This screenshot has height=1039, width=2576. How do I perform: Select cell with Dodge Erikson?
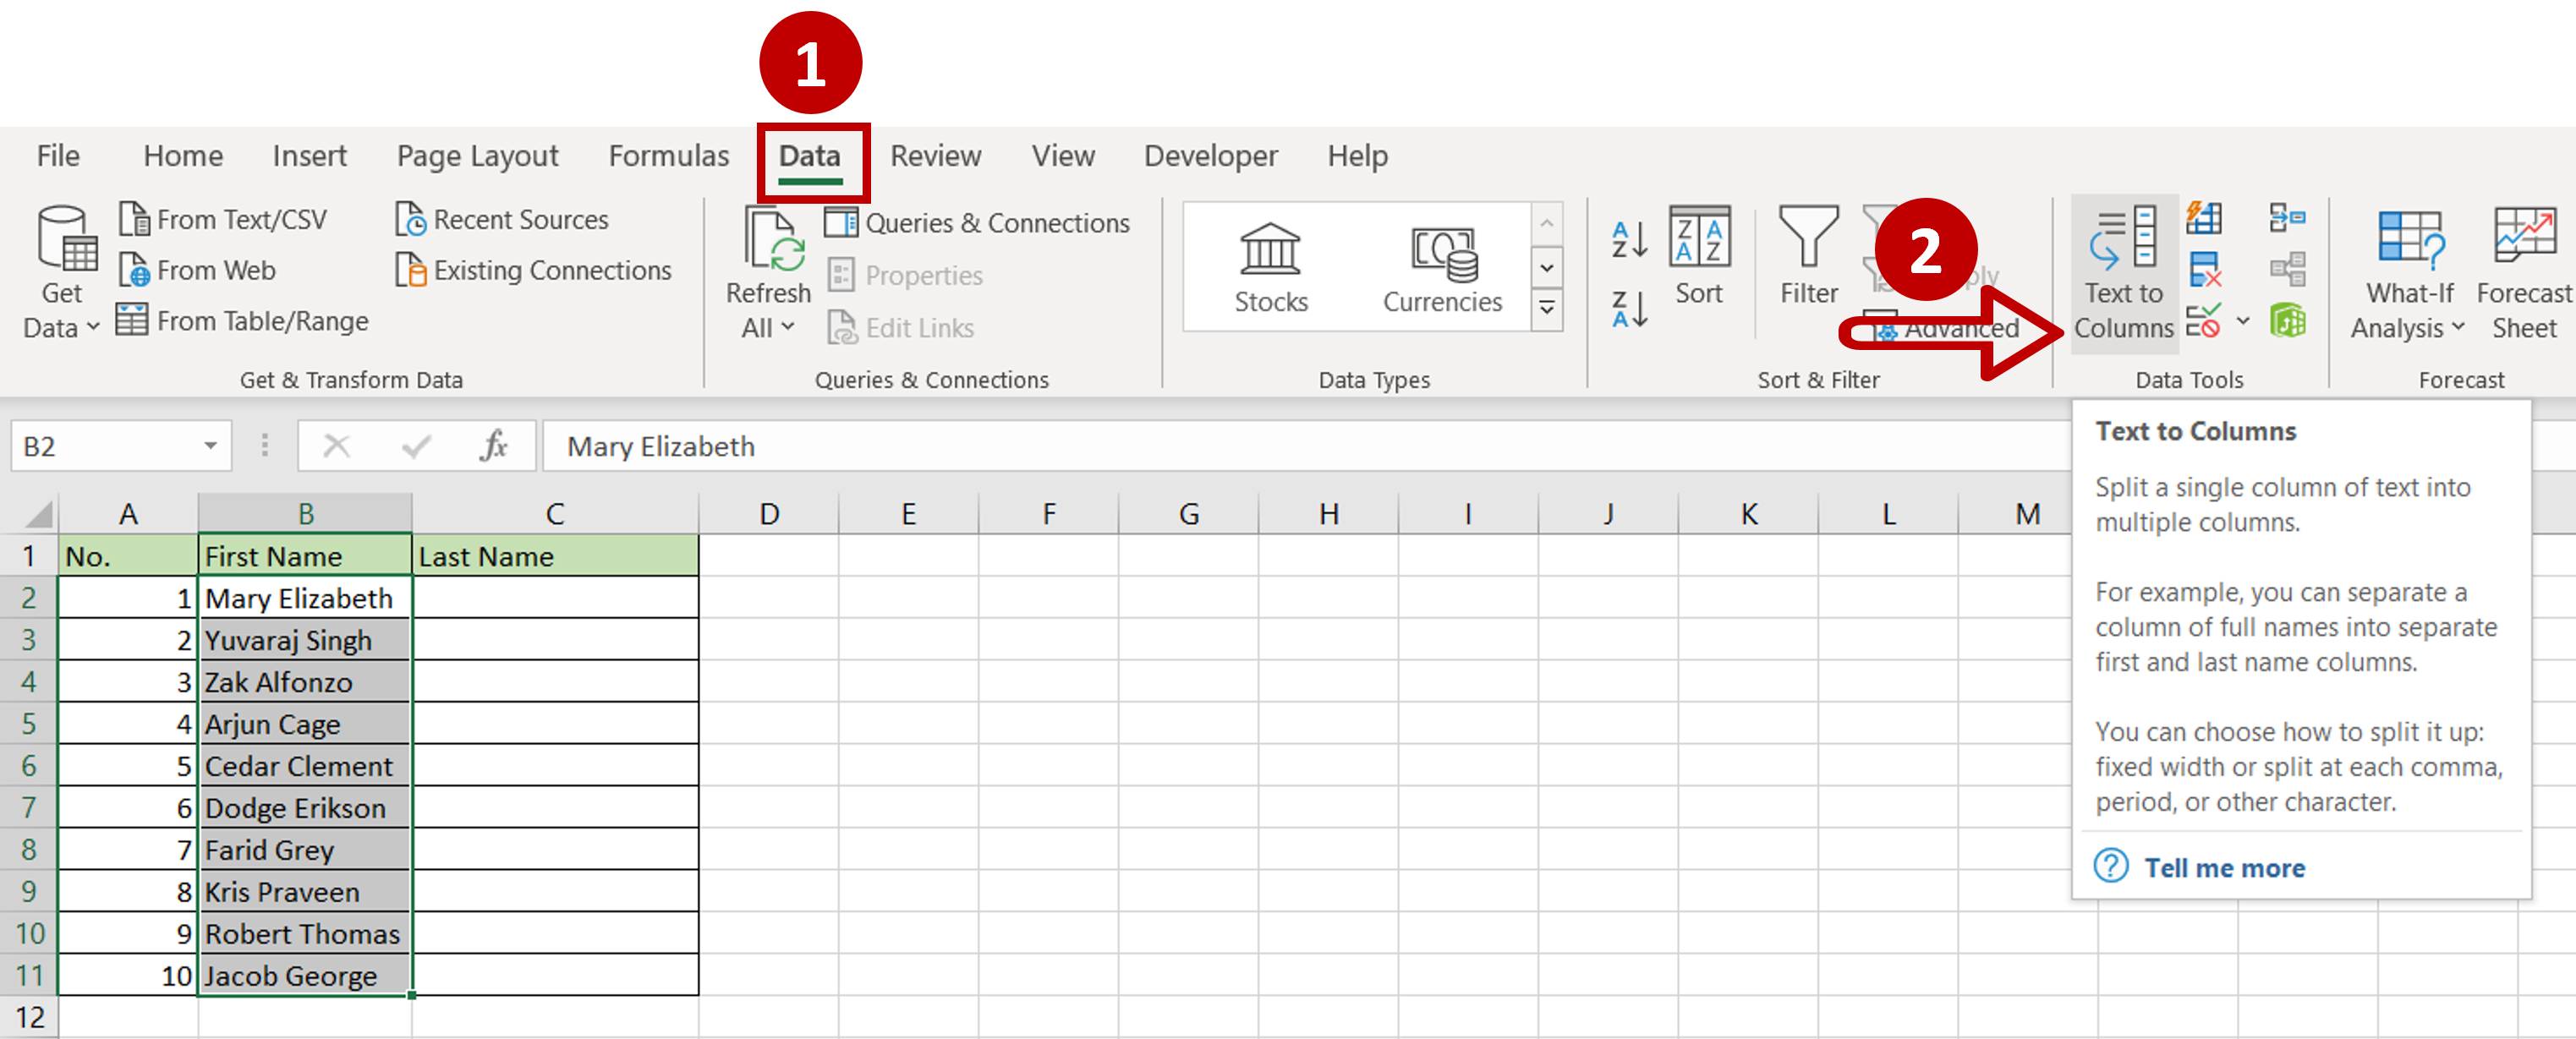pyautogui.click(x=305, y=808)
